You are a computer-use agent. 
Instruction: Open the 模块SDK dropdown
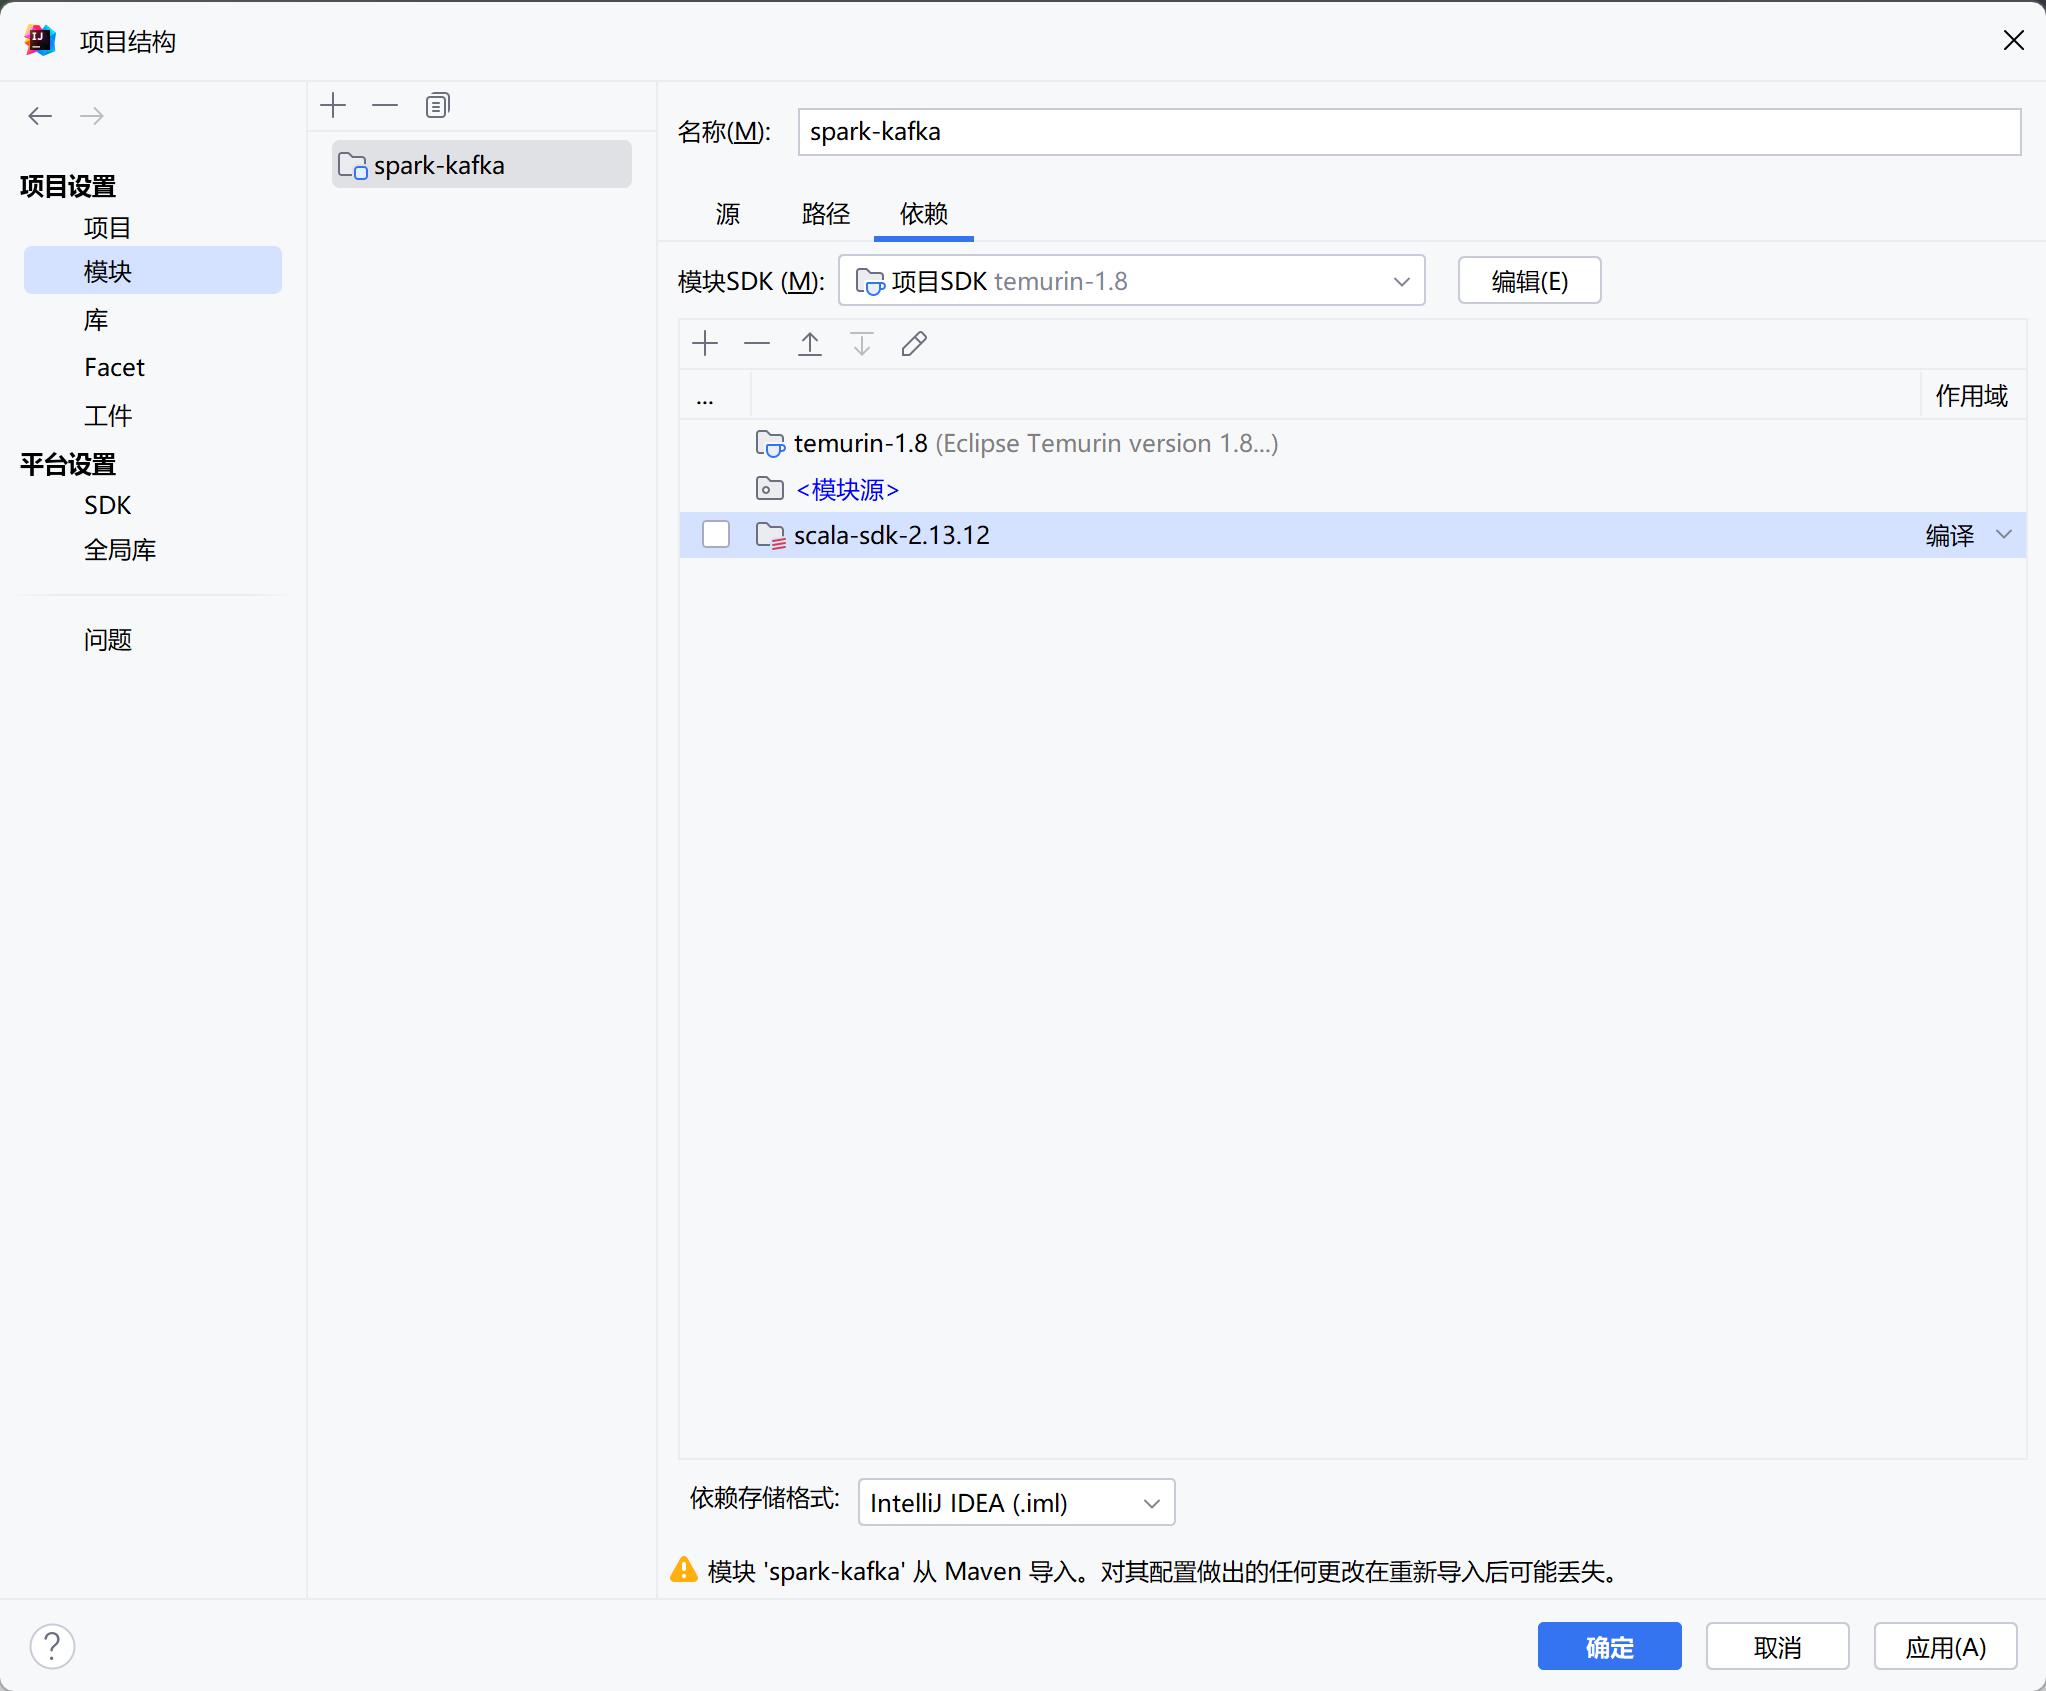point(1131,281)
